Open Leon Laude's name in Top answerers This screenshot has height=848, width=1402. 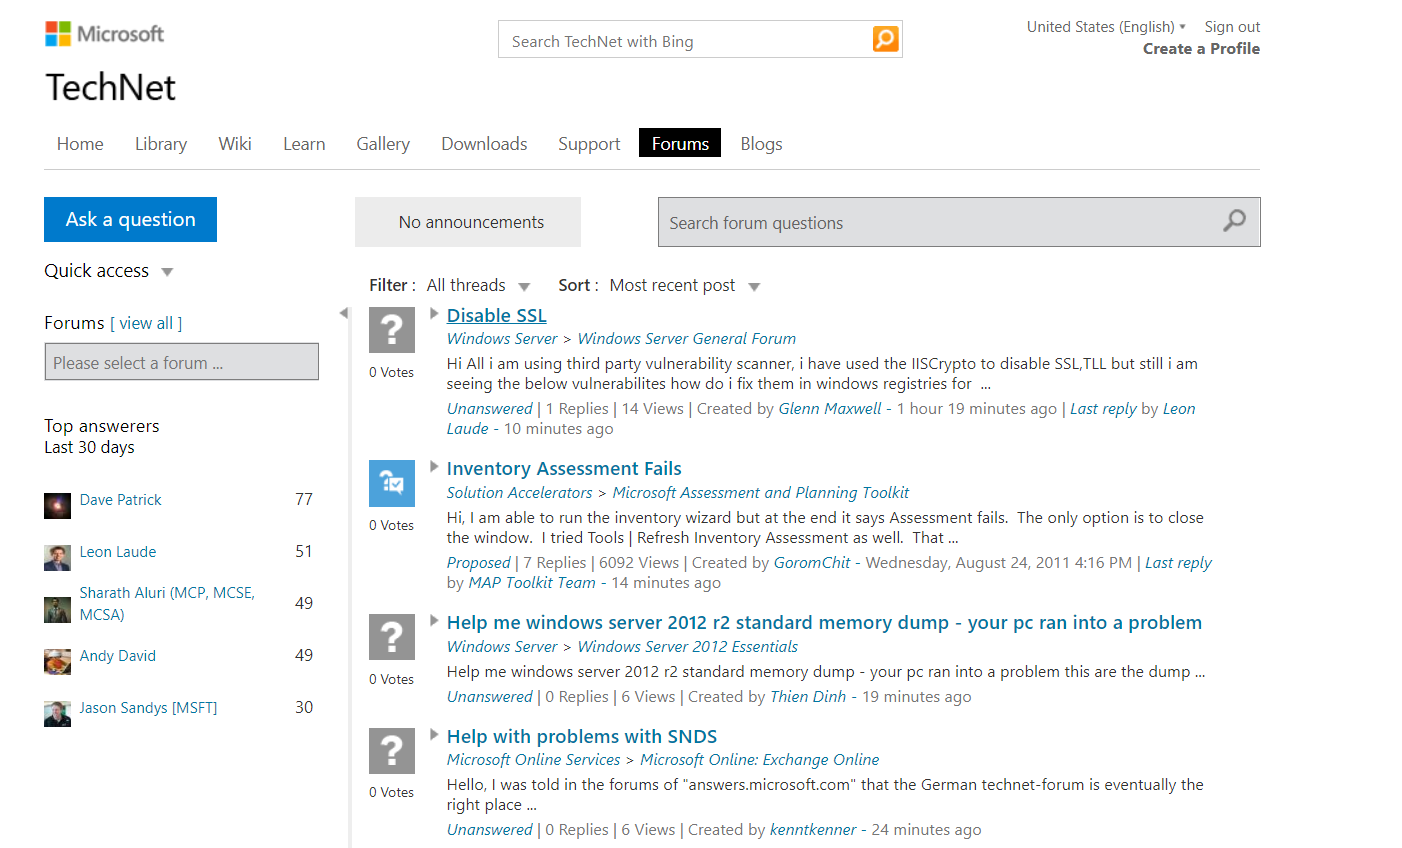[118, 552]
